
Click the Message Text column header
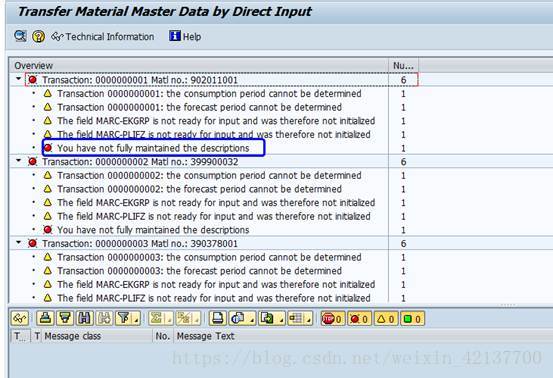point(206,336)
